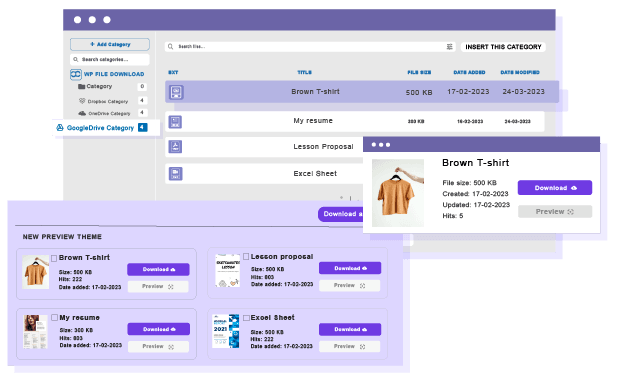The height and width of the screenshot is (379, 630).
Task: Sort by the TITLE column header
Action: pos(305,72)
